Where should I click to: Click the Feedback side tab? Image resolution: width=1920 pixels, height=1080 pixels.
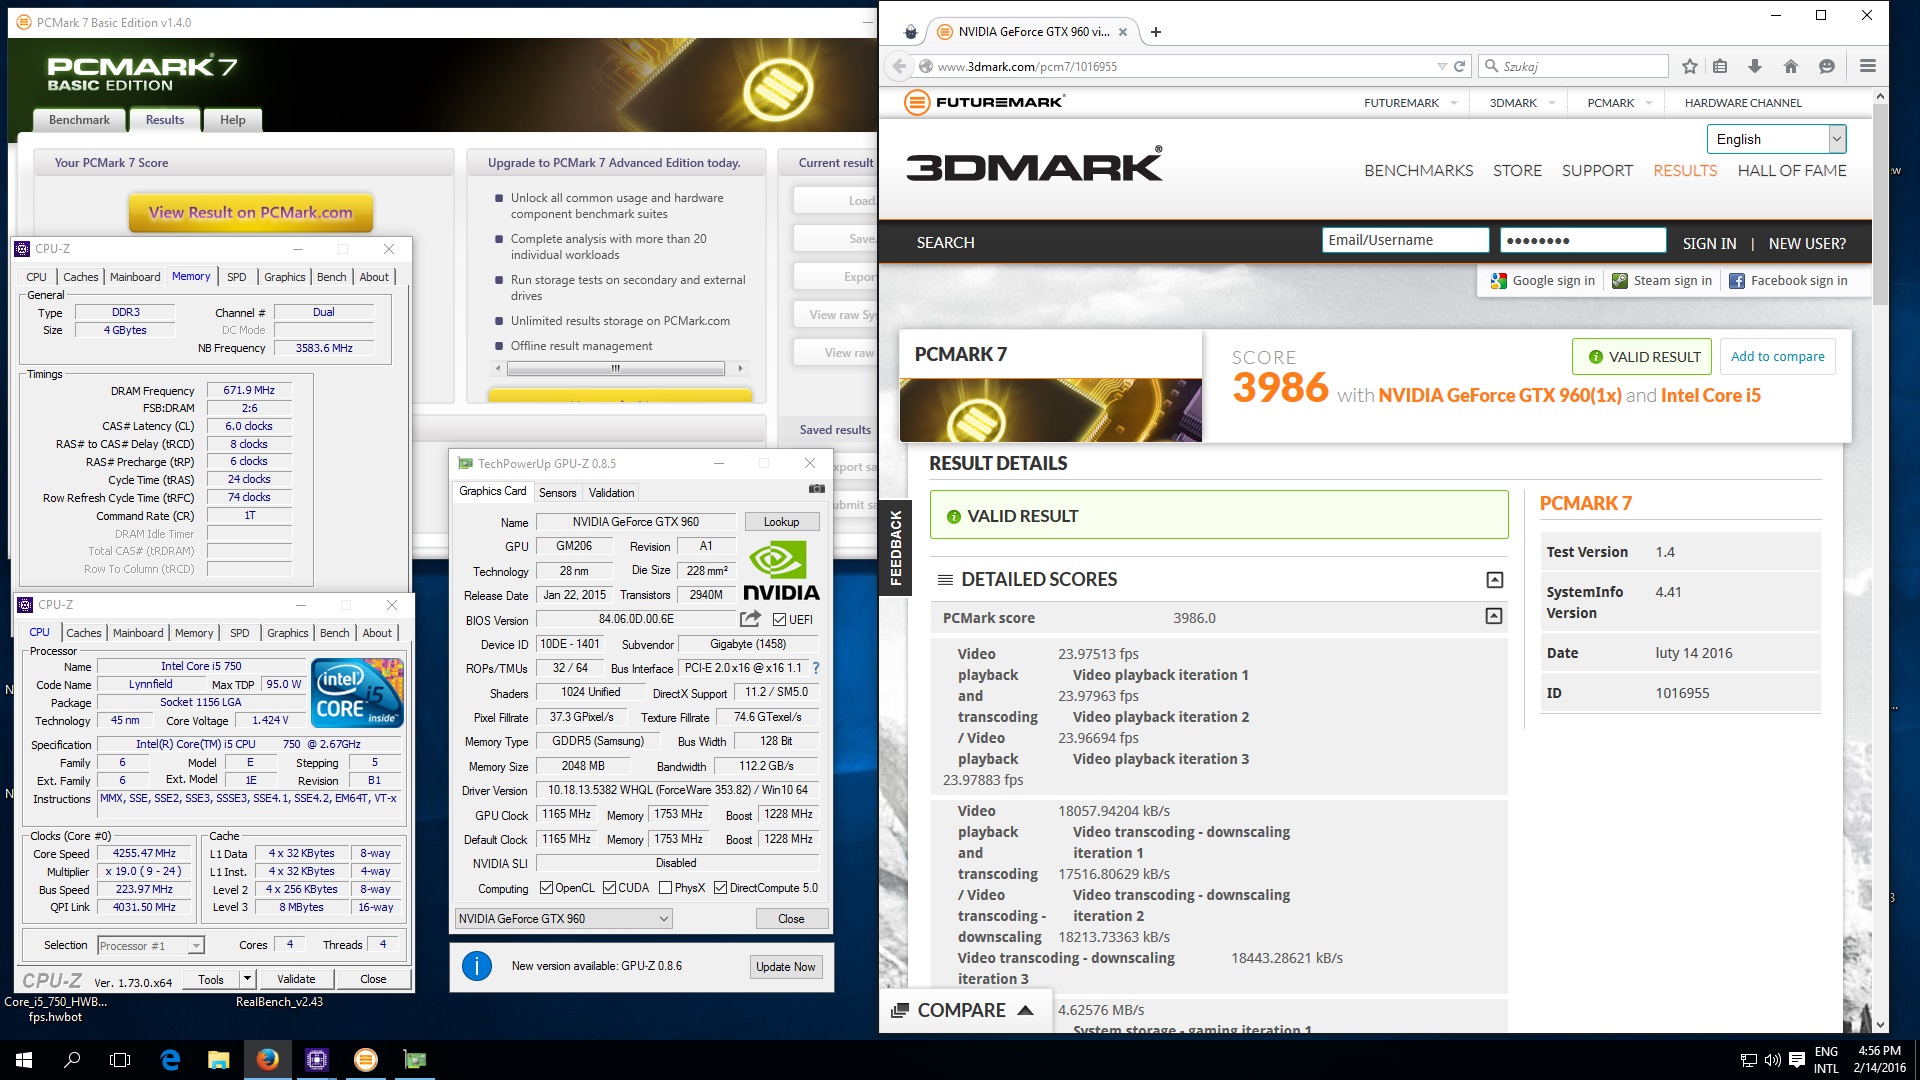pos(895,547)
